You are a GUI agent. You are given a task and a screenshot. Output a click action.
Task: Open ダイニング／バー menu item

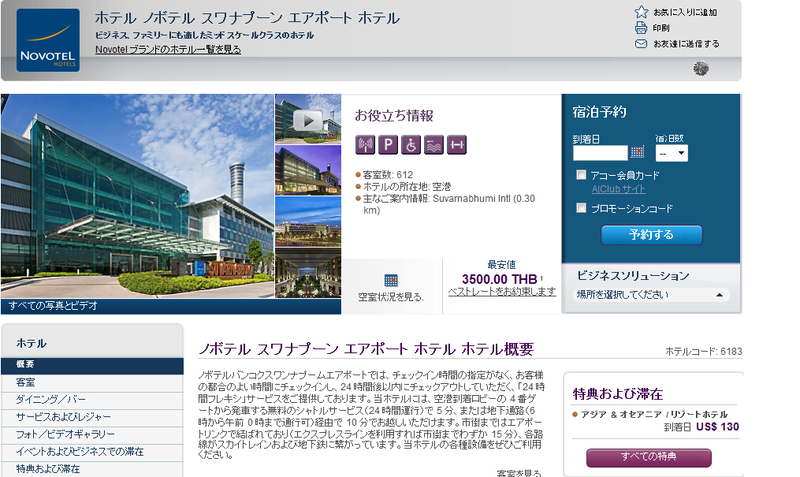coord(92,399)
